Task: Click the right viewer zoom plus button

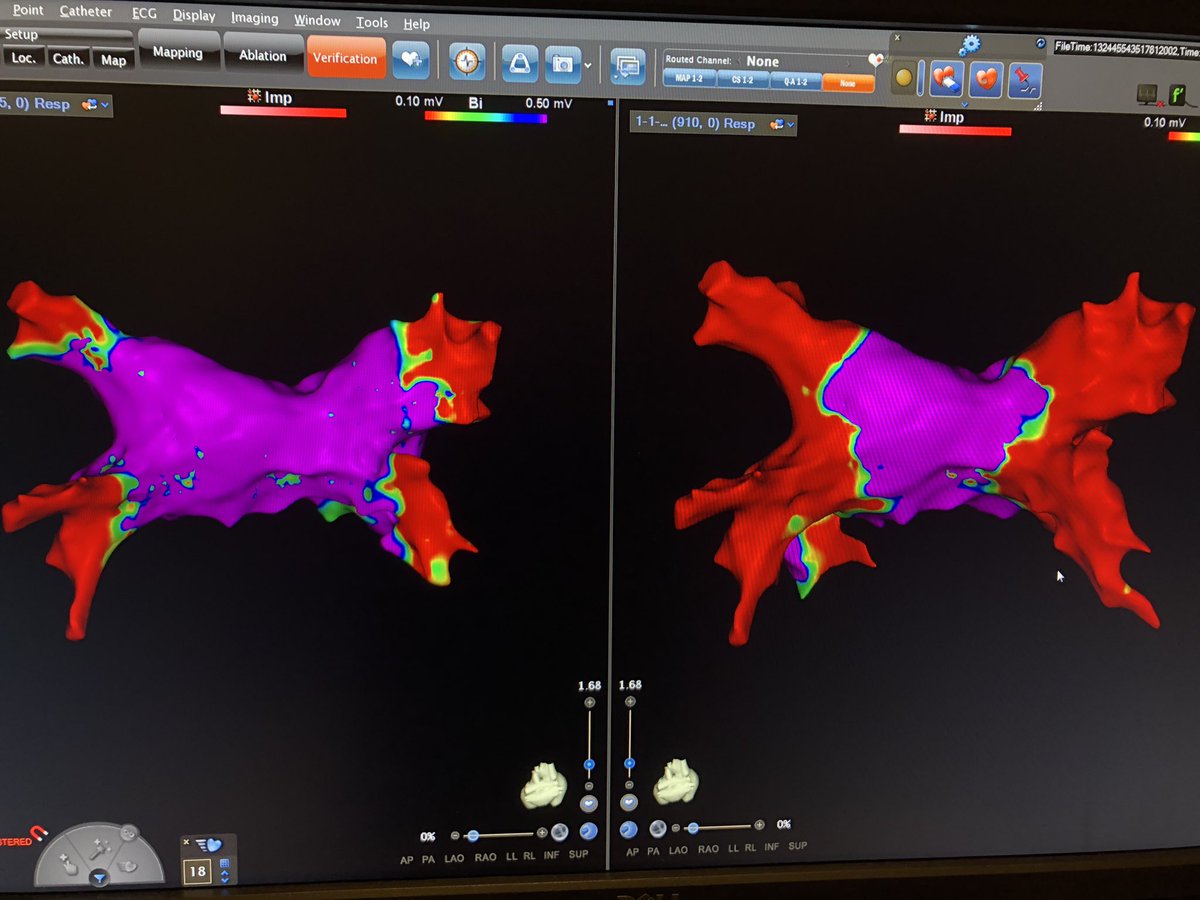Action: (x=630, y=702)
